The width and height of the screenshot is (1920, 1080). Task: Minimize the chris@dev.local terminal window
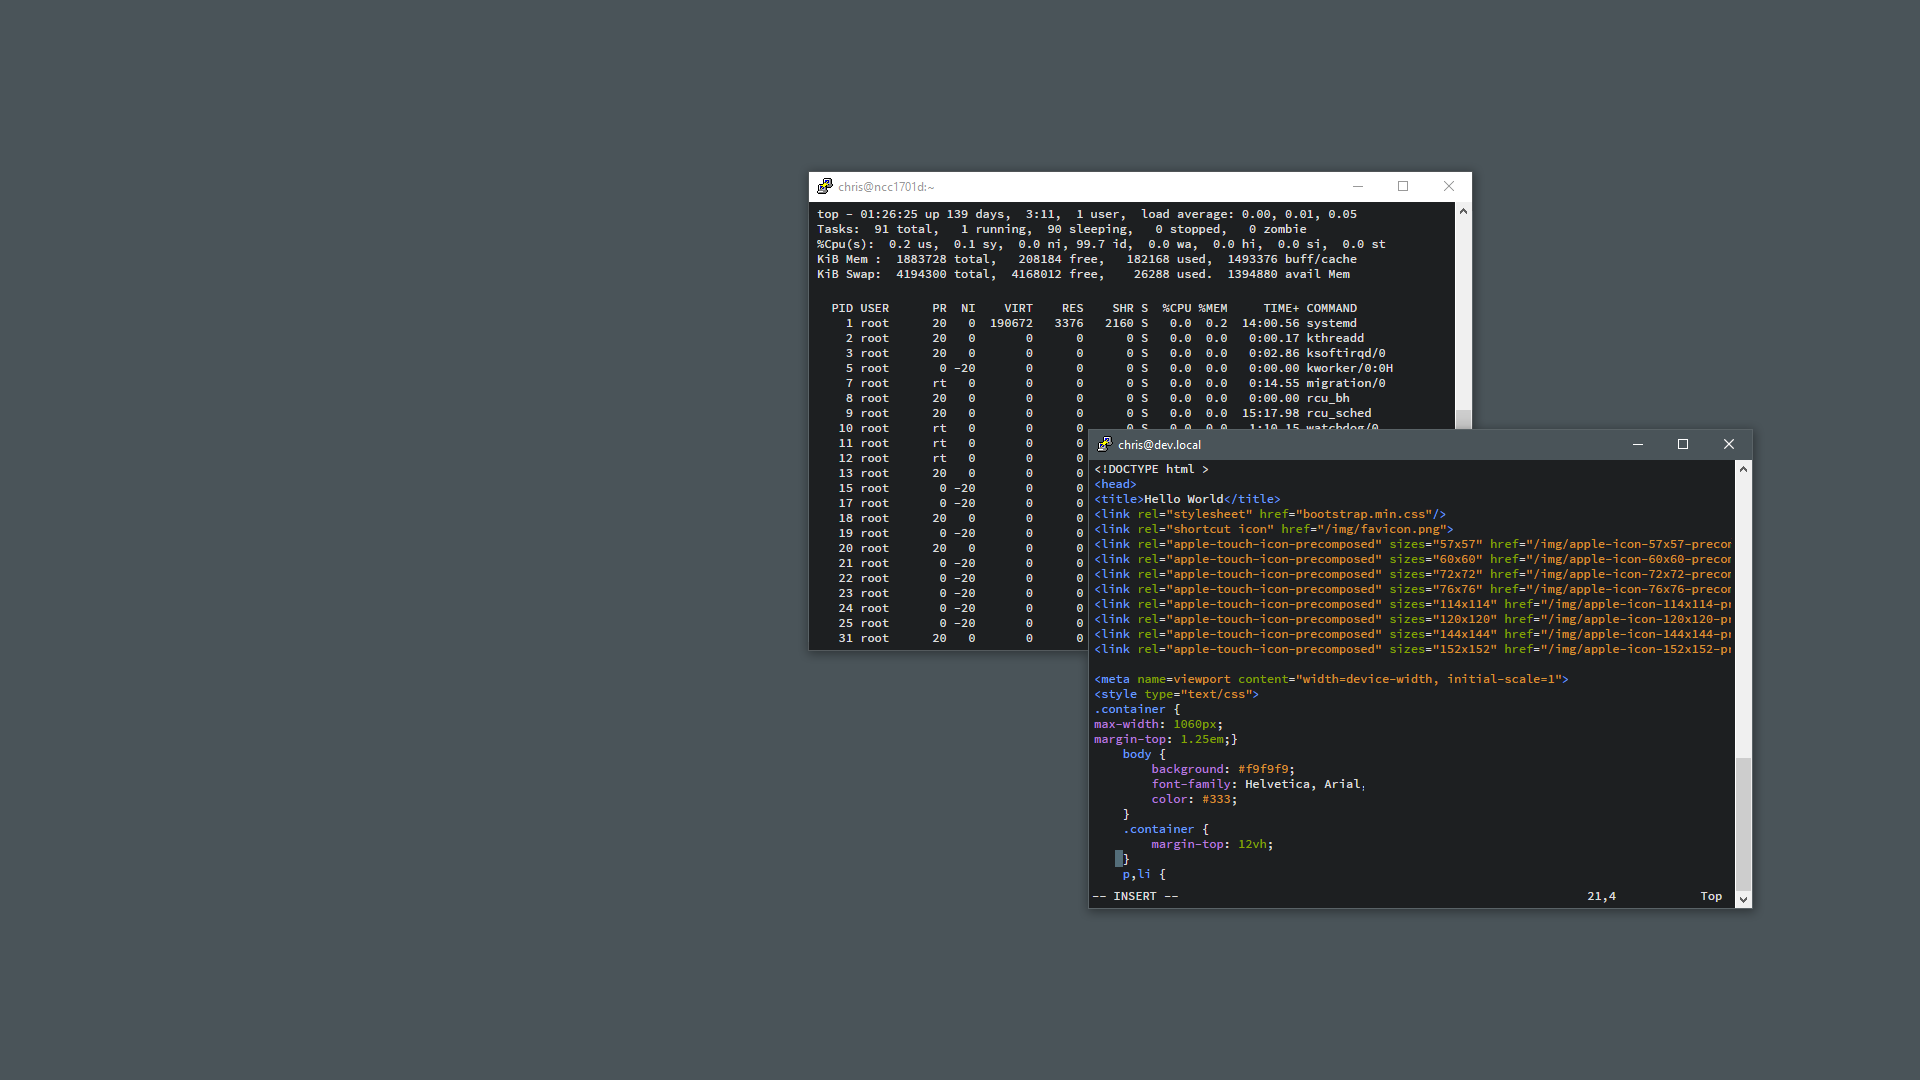click(1638, 445)
